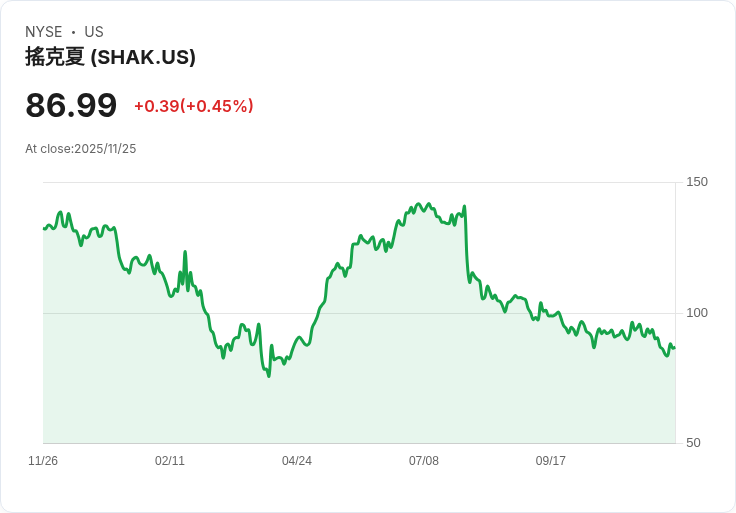Open the 摇克夏 (SHAK.US) stock title

[110, 57]
